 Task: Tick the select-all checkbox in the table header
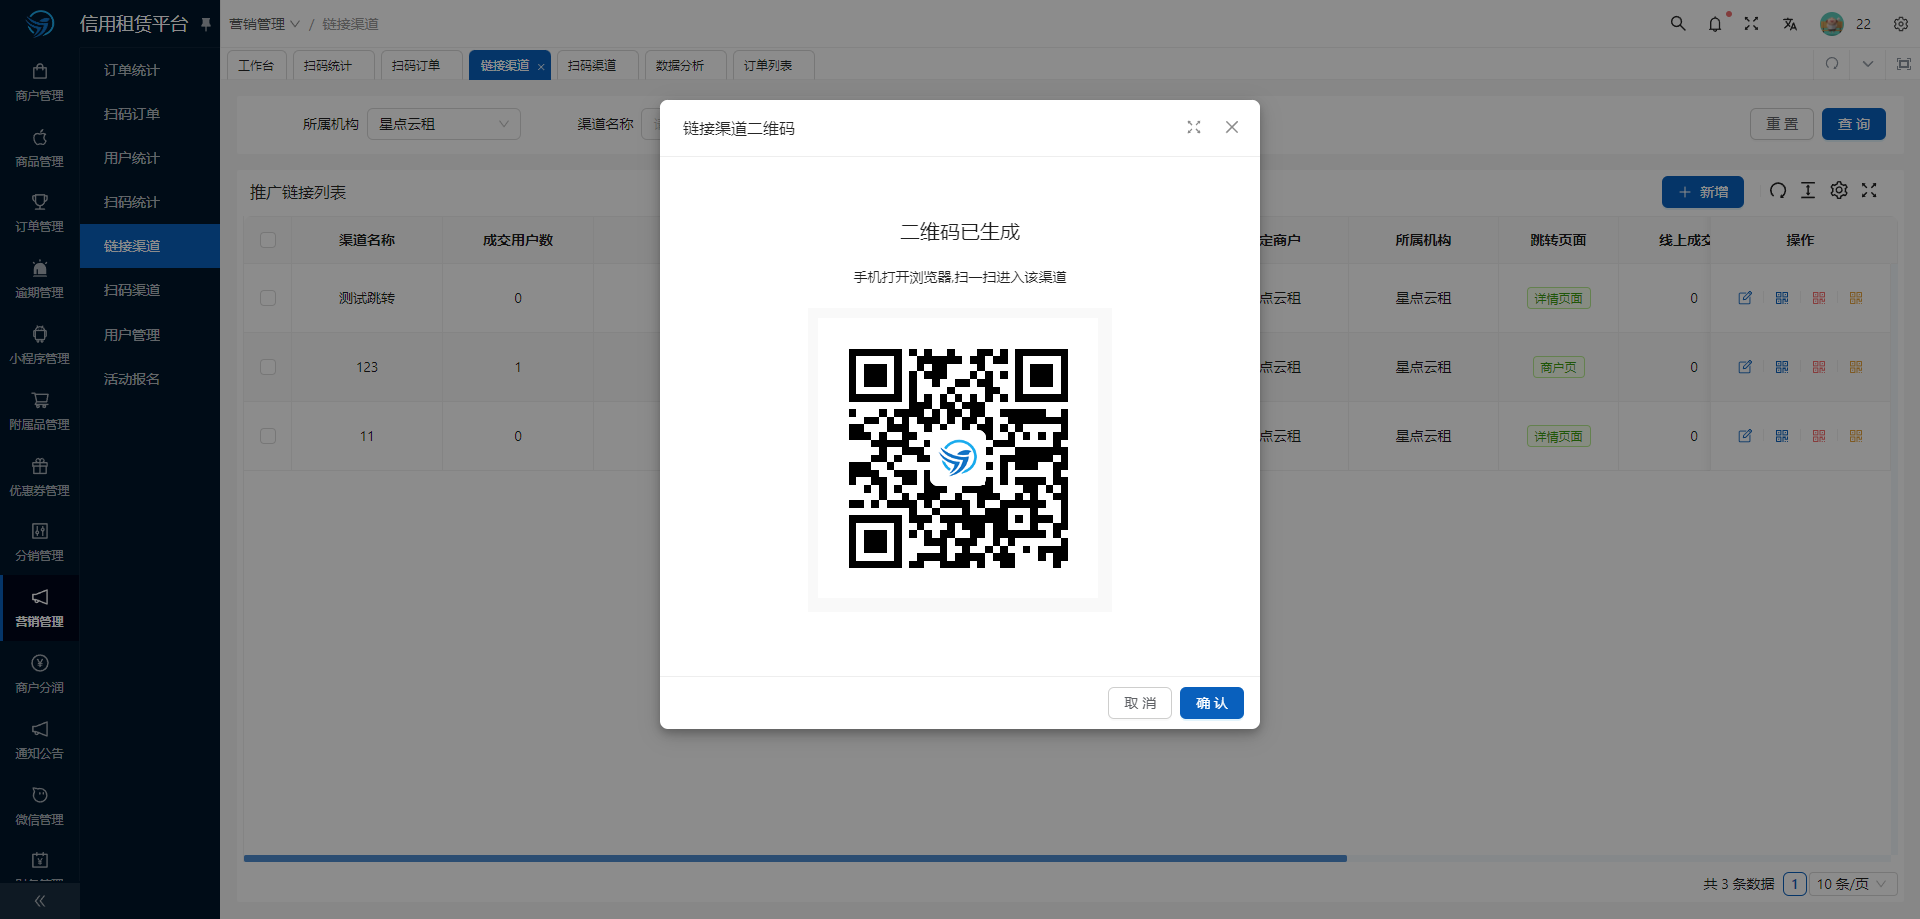pos(268,240)
